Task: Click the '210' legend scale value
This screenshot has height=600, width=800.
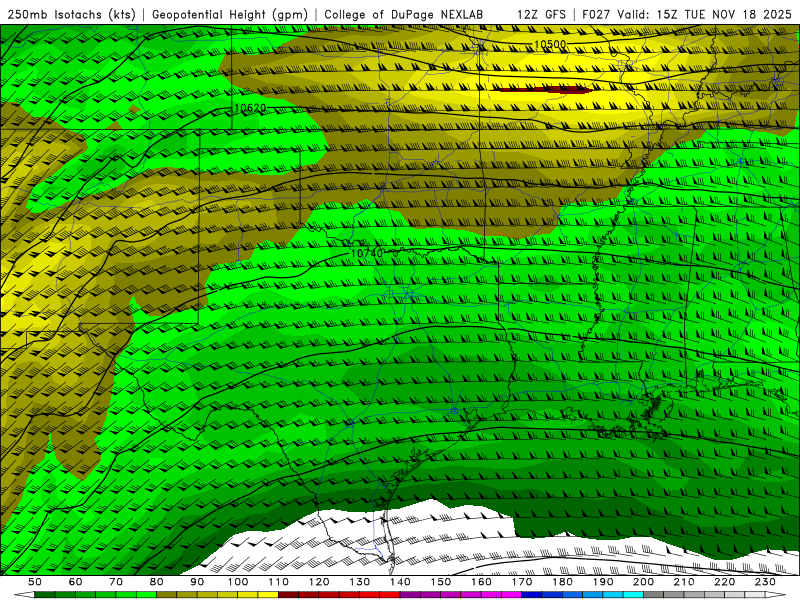Action: [684, 582]
